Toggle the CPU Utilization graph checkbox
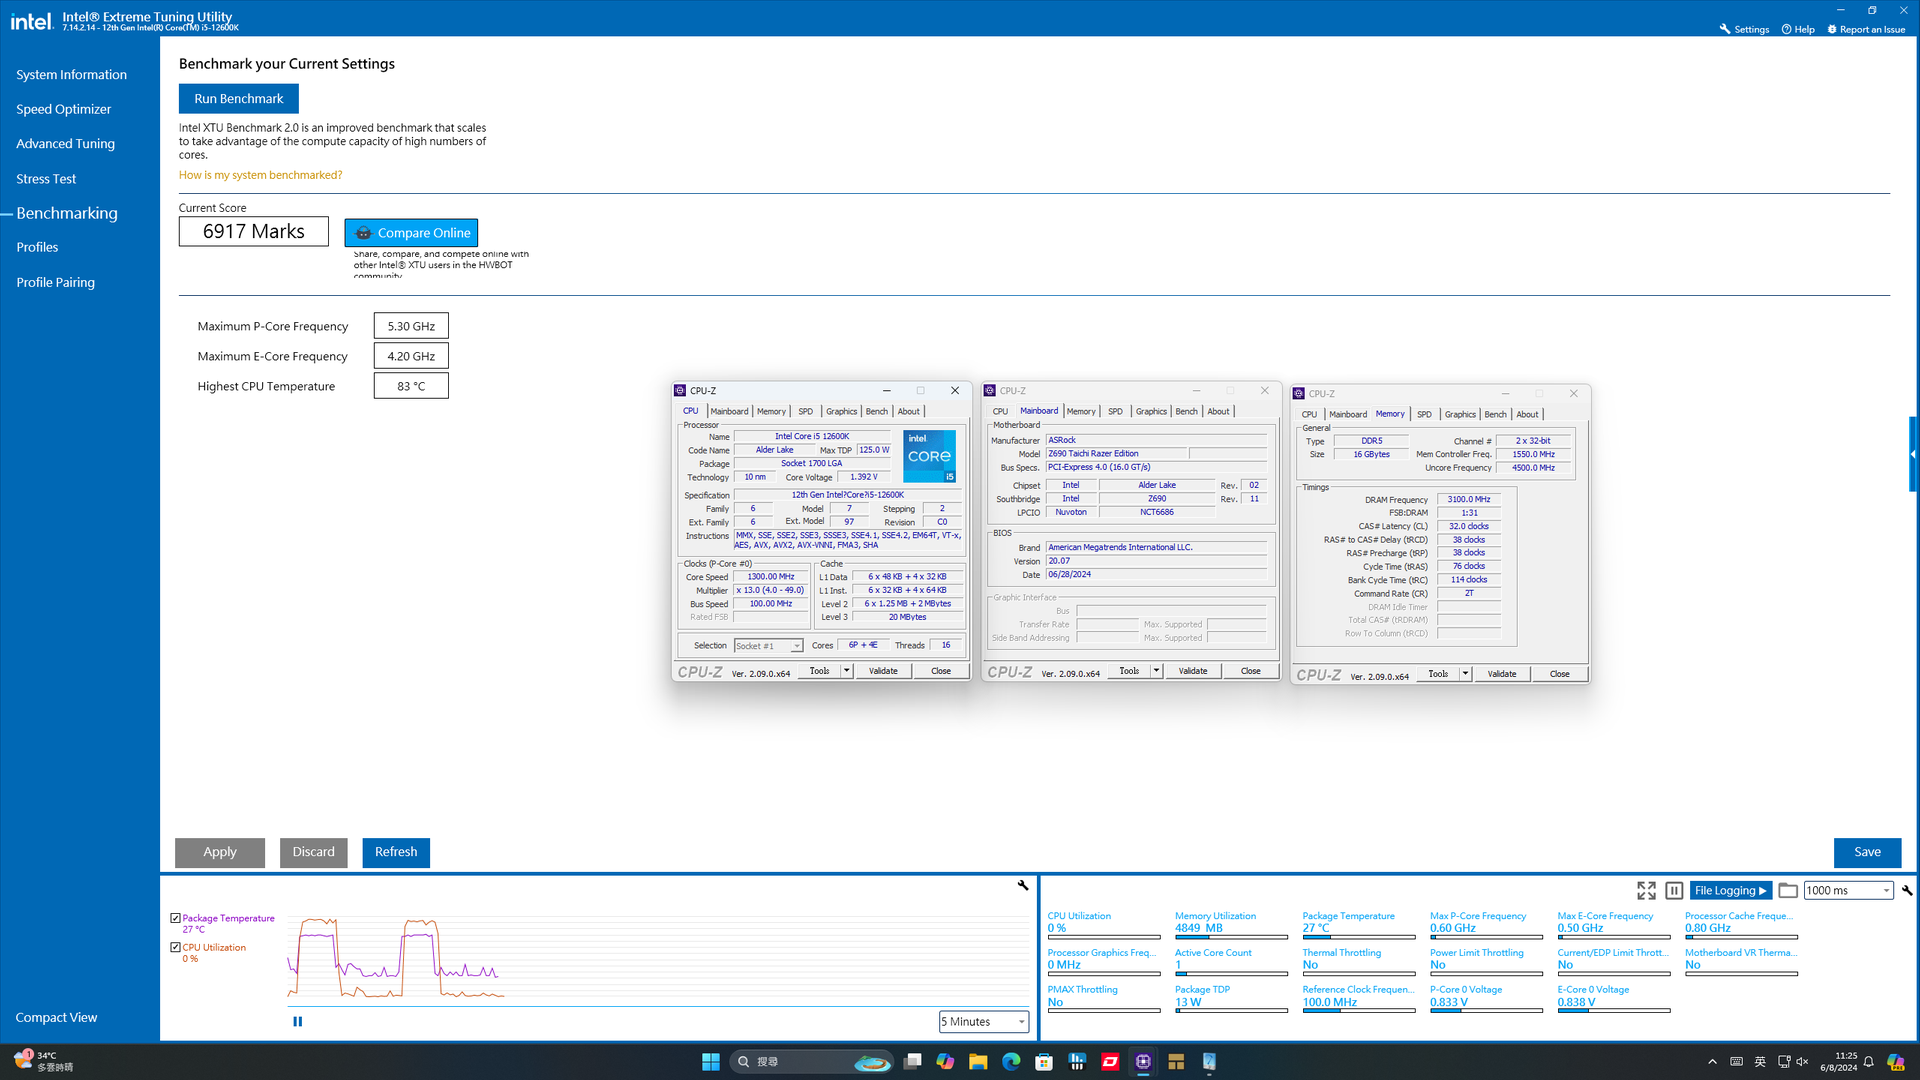This screenshot has height=1080, width=1920. (175, 947)
